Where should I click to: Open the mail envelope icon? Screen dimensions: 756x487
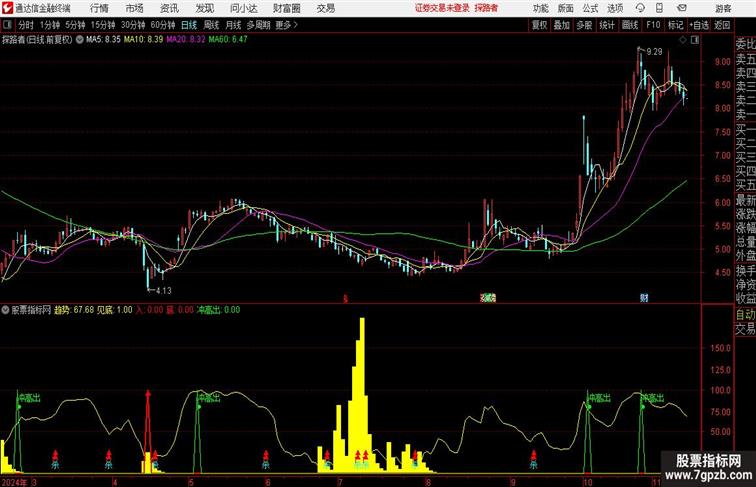pyautogui.click(x=682, y=8)
